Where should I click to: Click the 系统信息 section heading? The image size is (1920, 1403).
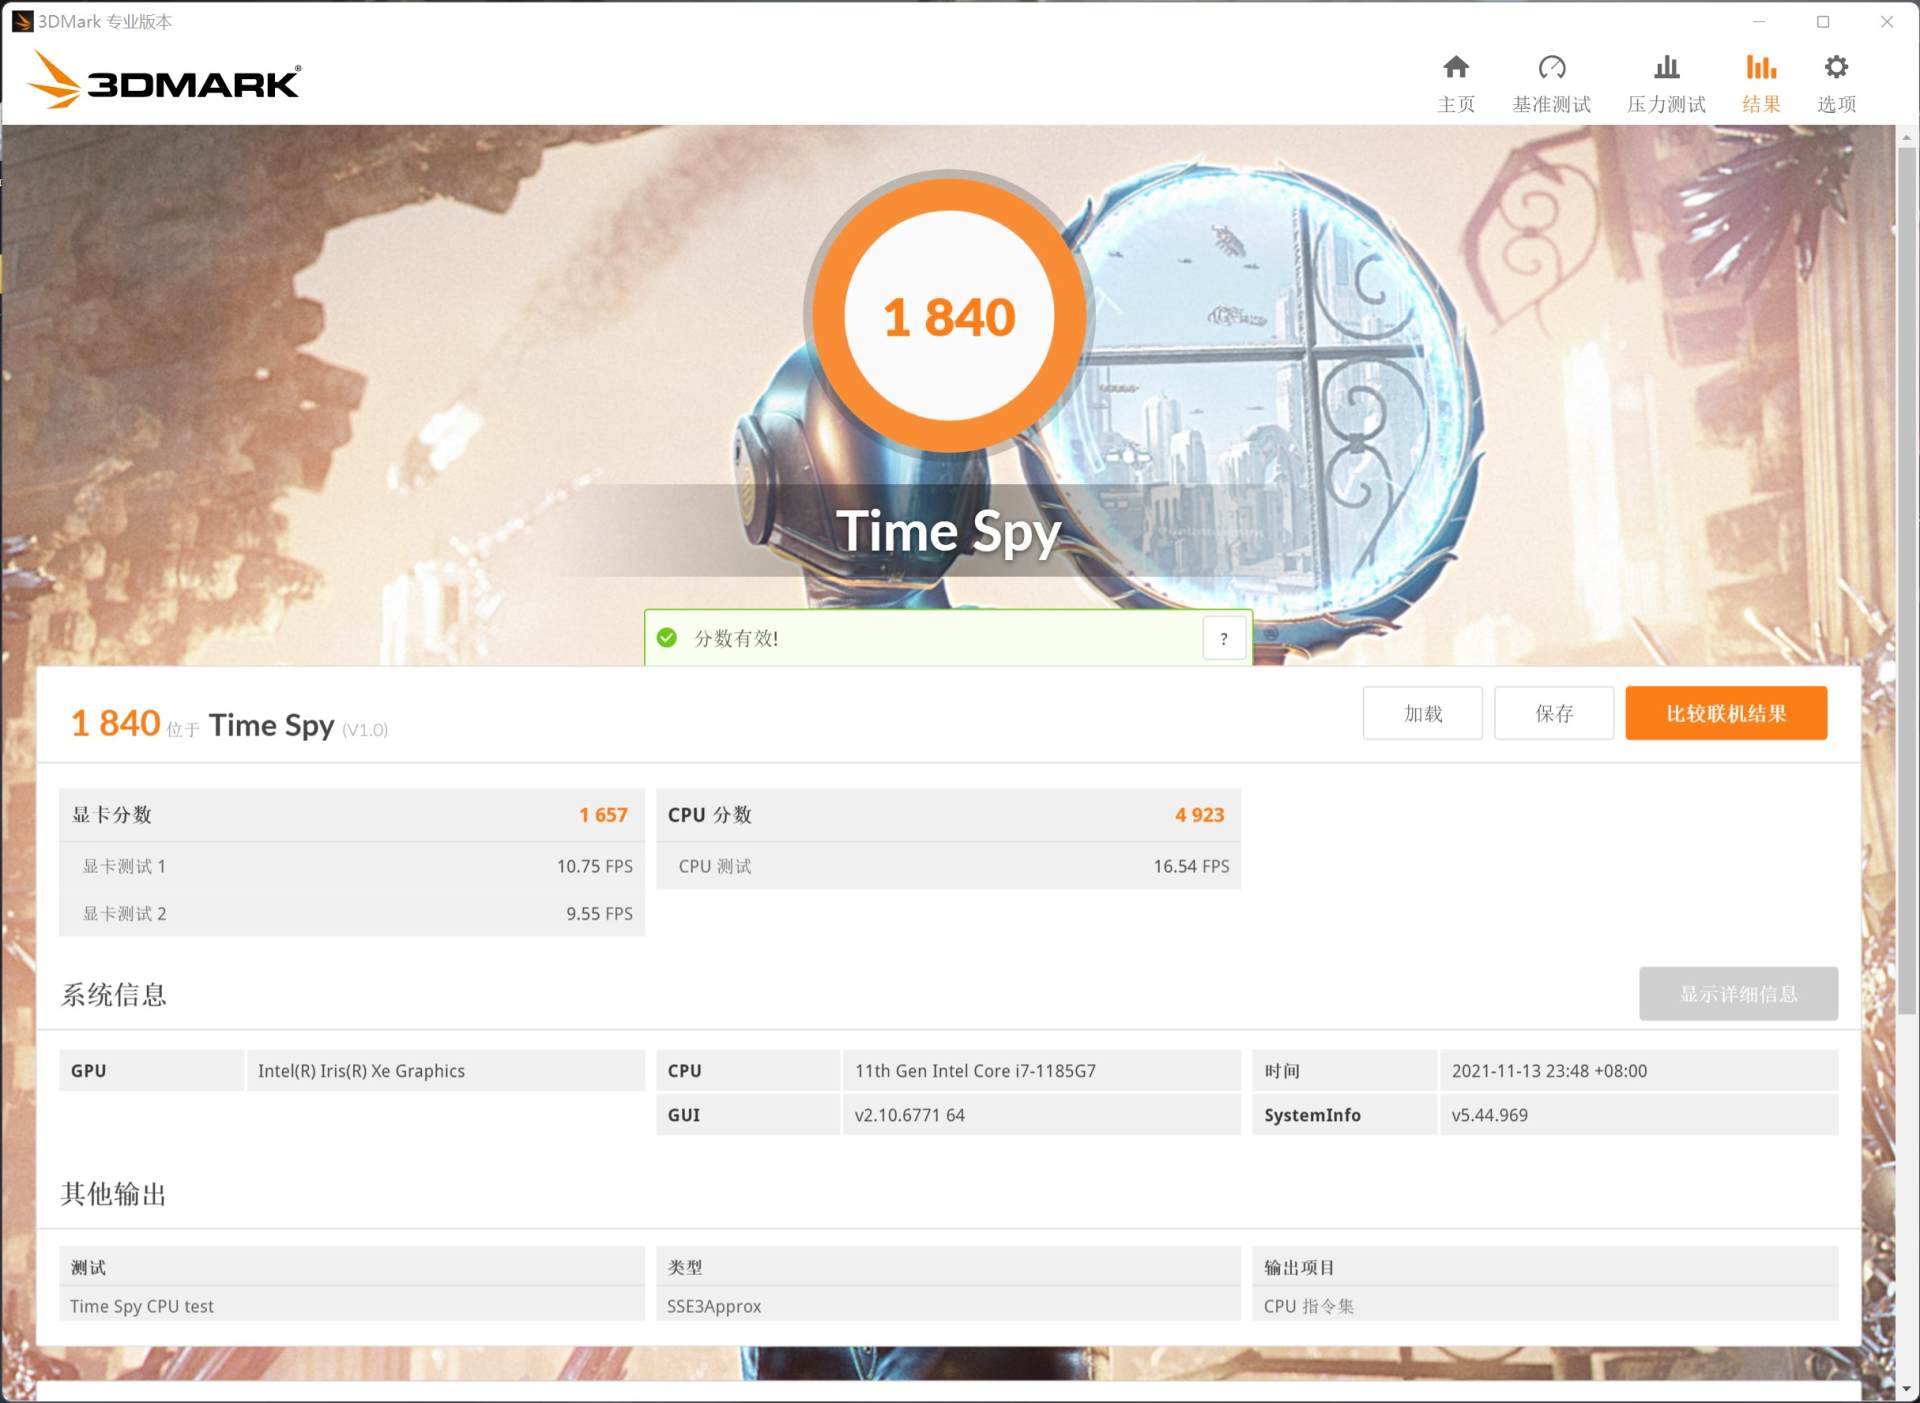click(114, 994)
